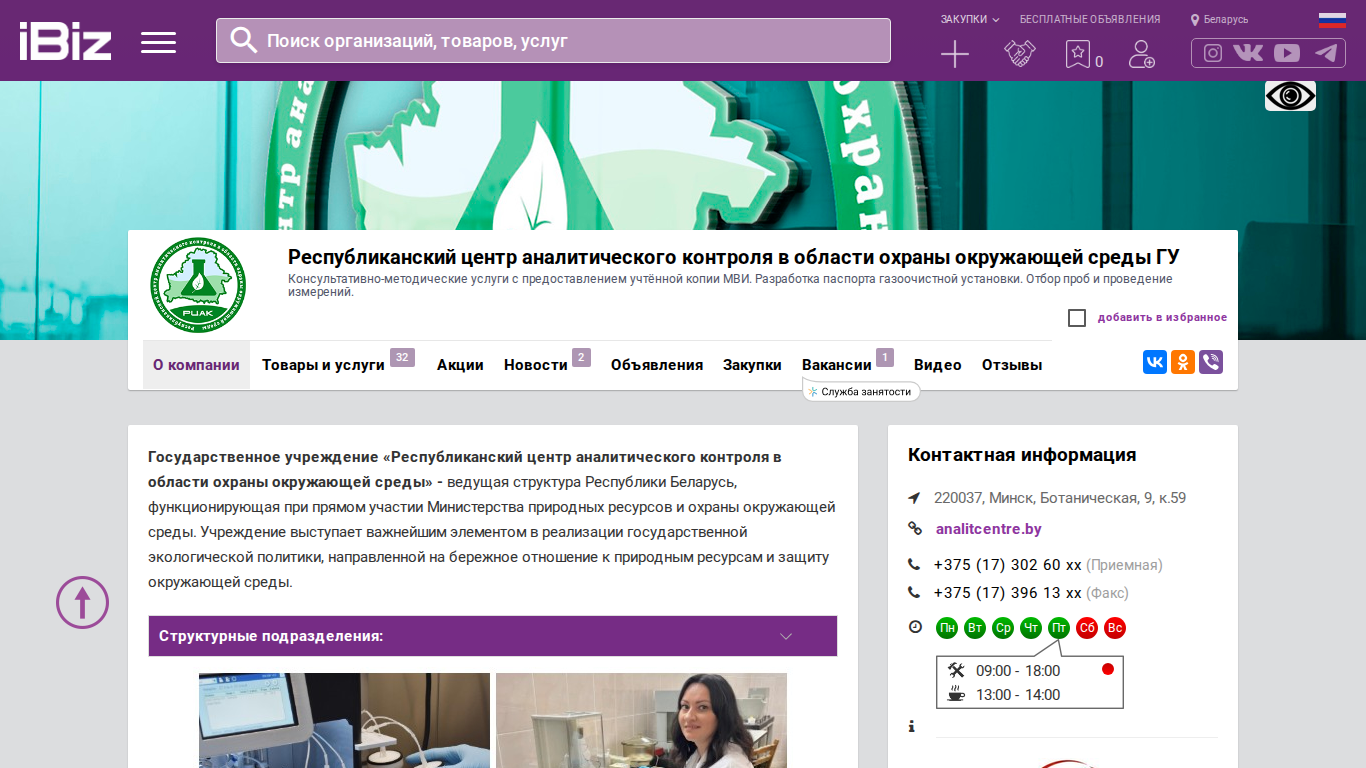
Task: Click the working hours clock icon
Action: pos(915,627)
